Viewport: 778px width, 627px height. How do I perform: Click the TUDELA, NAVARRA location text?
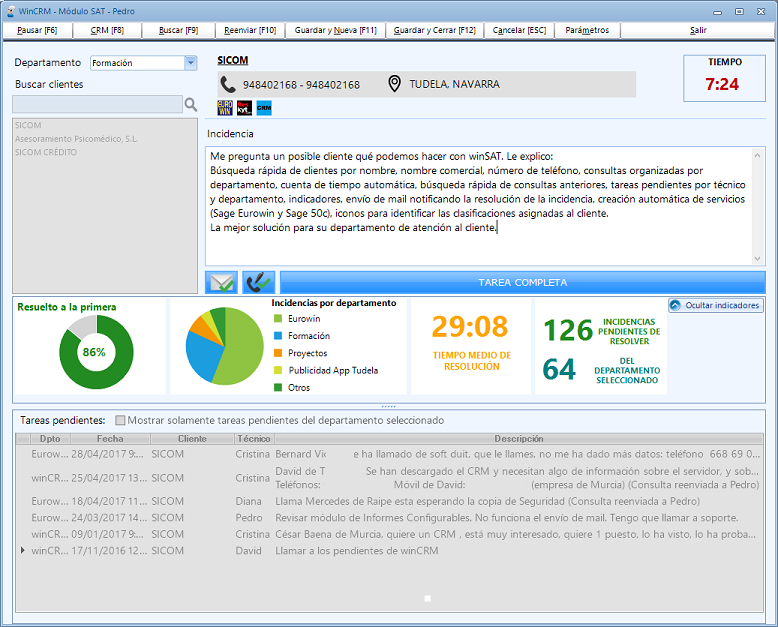pos(454,84)
